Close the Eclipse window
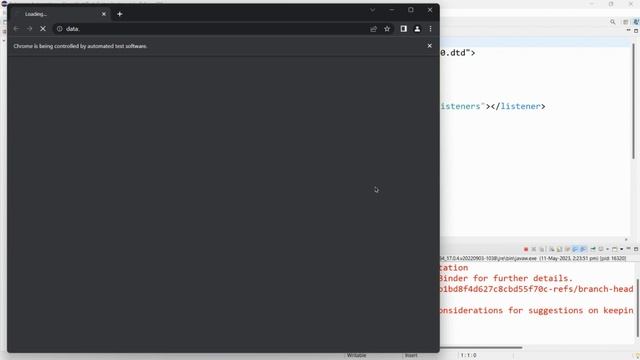The width and height of the screenshot is (640, 360). click(631, 4)
